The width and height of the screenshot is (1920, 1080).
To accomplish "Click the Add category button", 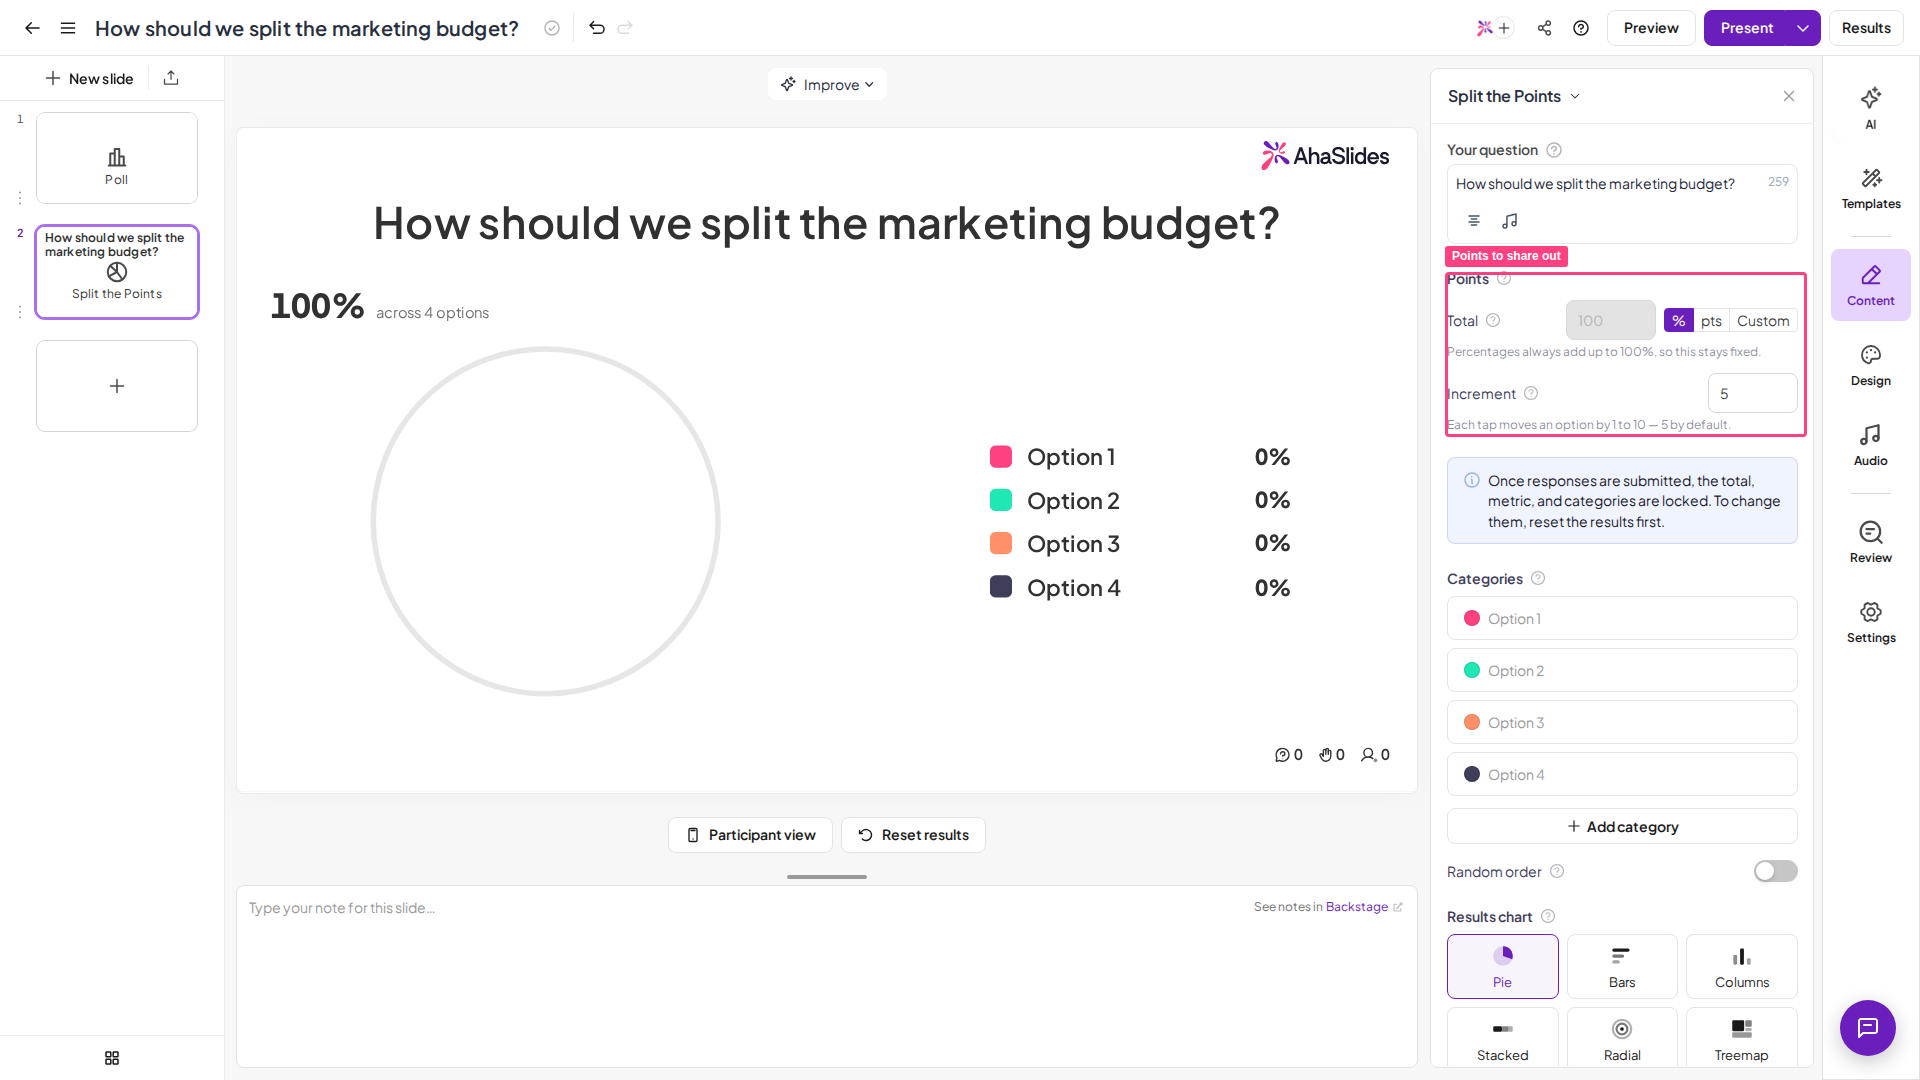I will [1622, 827].
